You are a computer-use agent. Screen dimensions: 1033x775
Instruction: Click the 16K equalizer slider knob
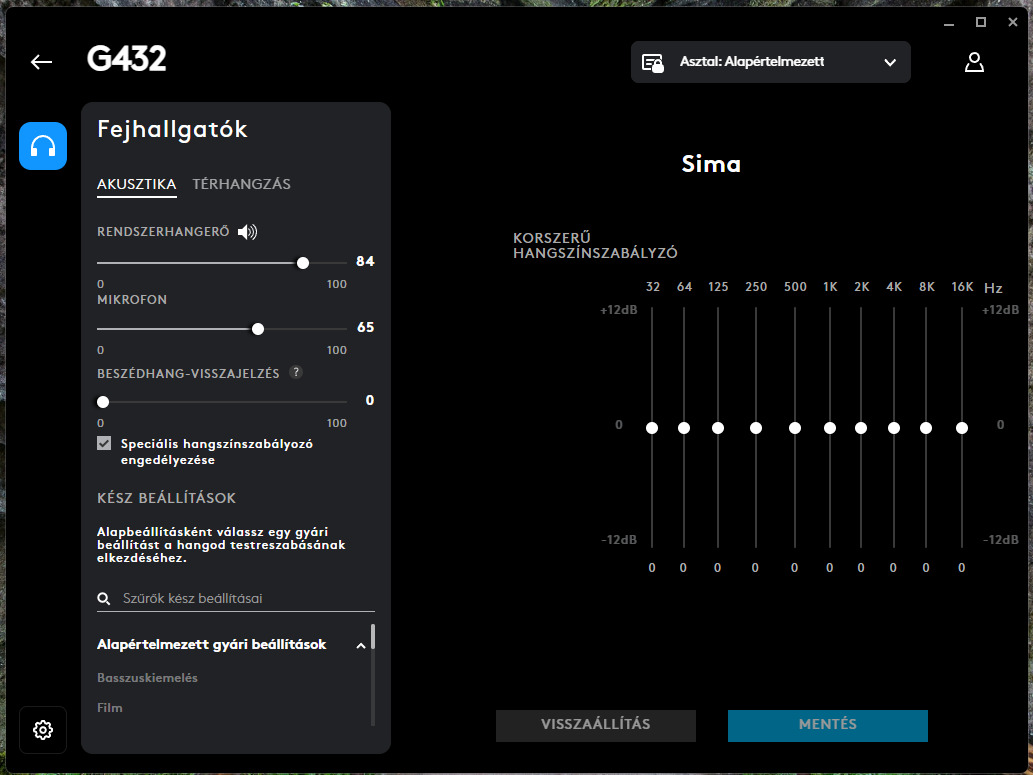click(x=962, y=428)
